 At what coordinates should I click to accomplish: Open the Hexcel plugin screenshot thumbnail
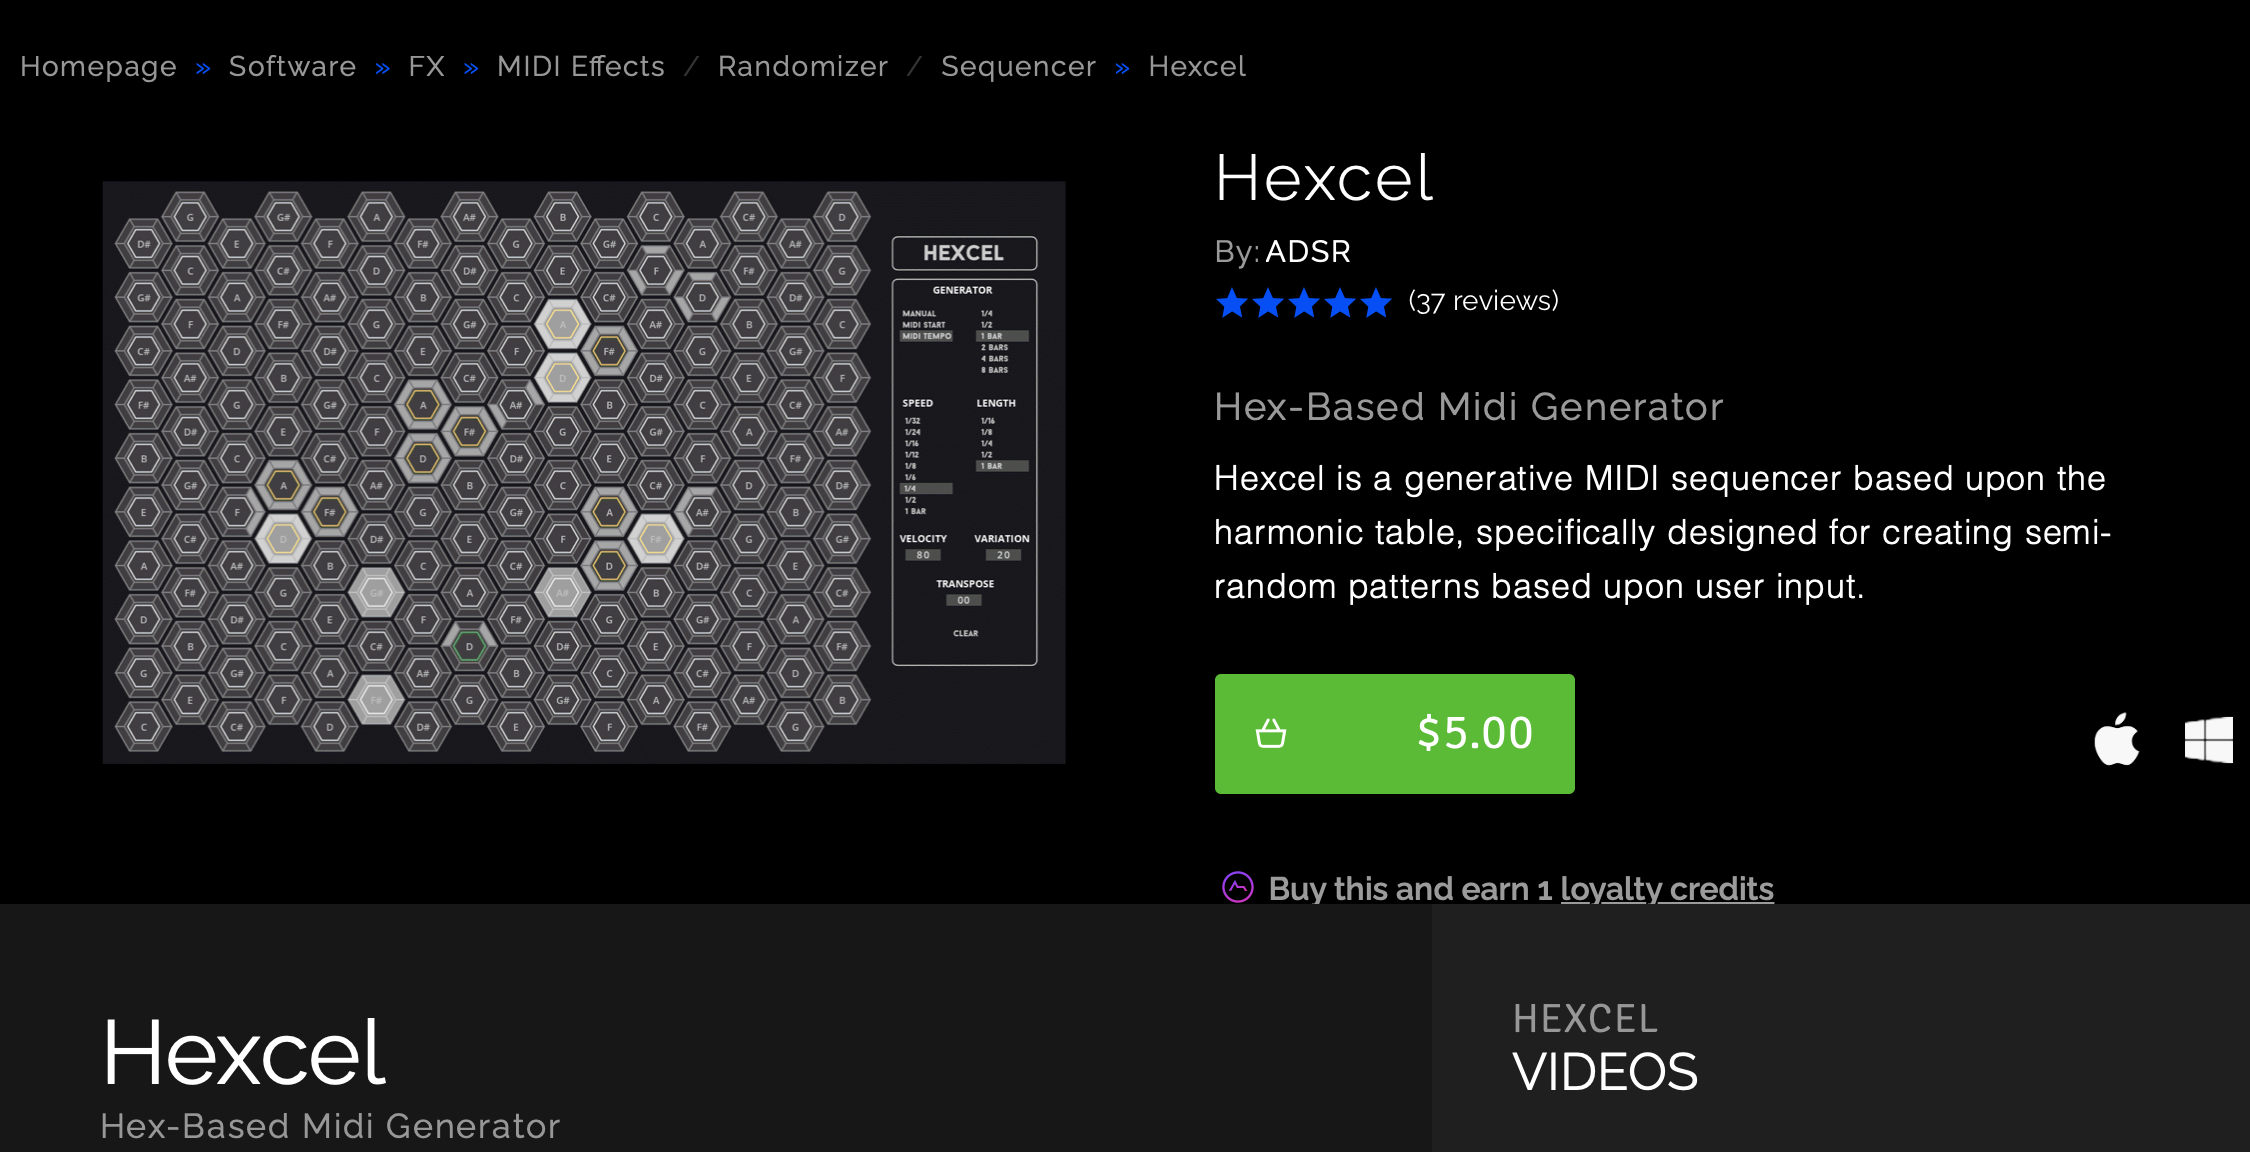tap(584, 472)
